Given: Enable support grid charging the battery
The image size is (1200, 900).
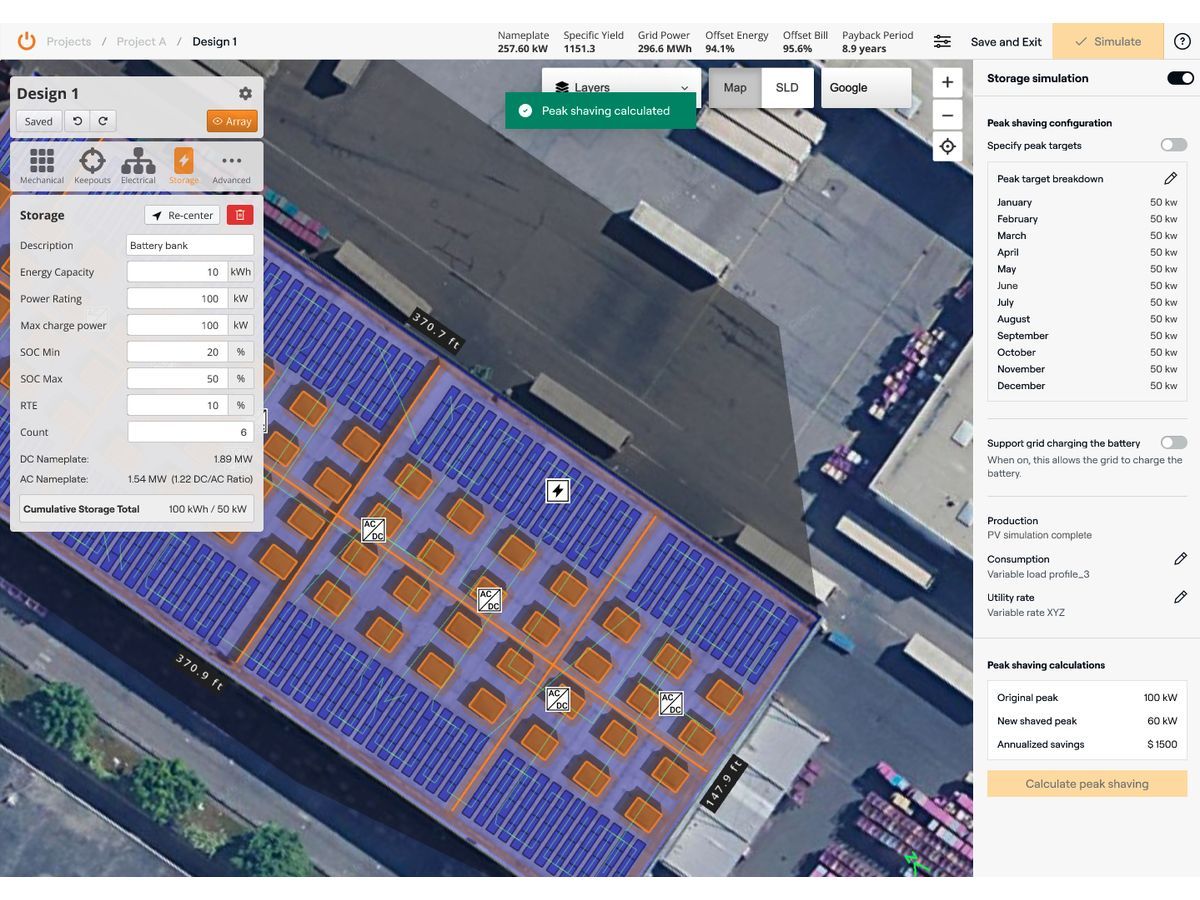Looking at the screenshot, I should pyautogui.click(x=1174, y=442).
